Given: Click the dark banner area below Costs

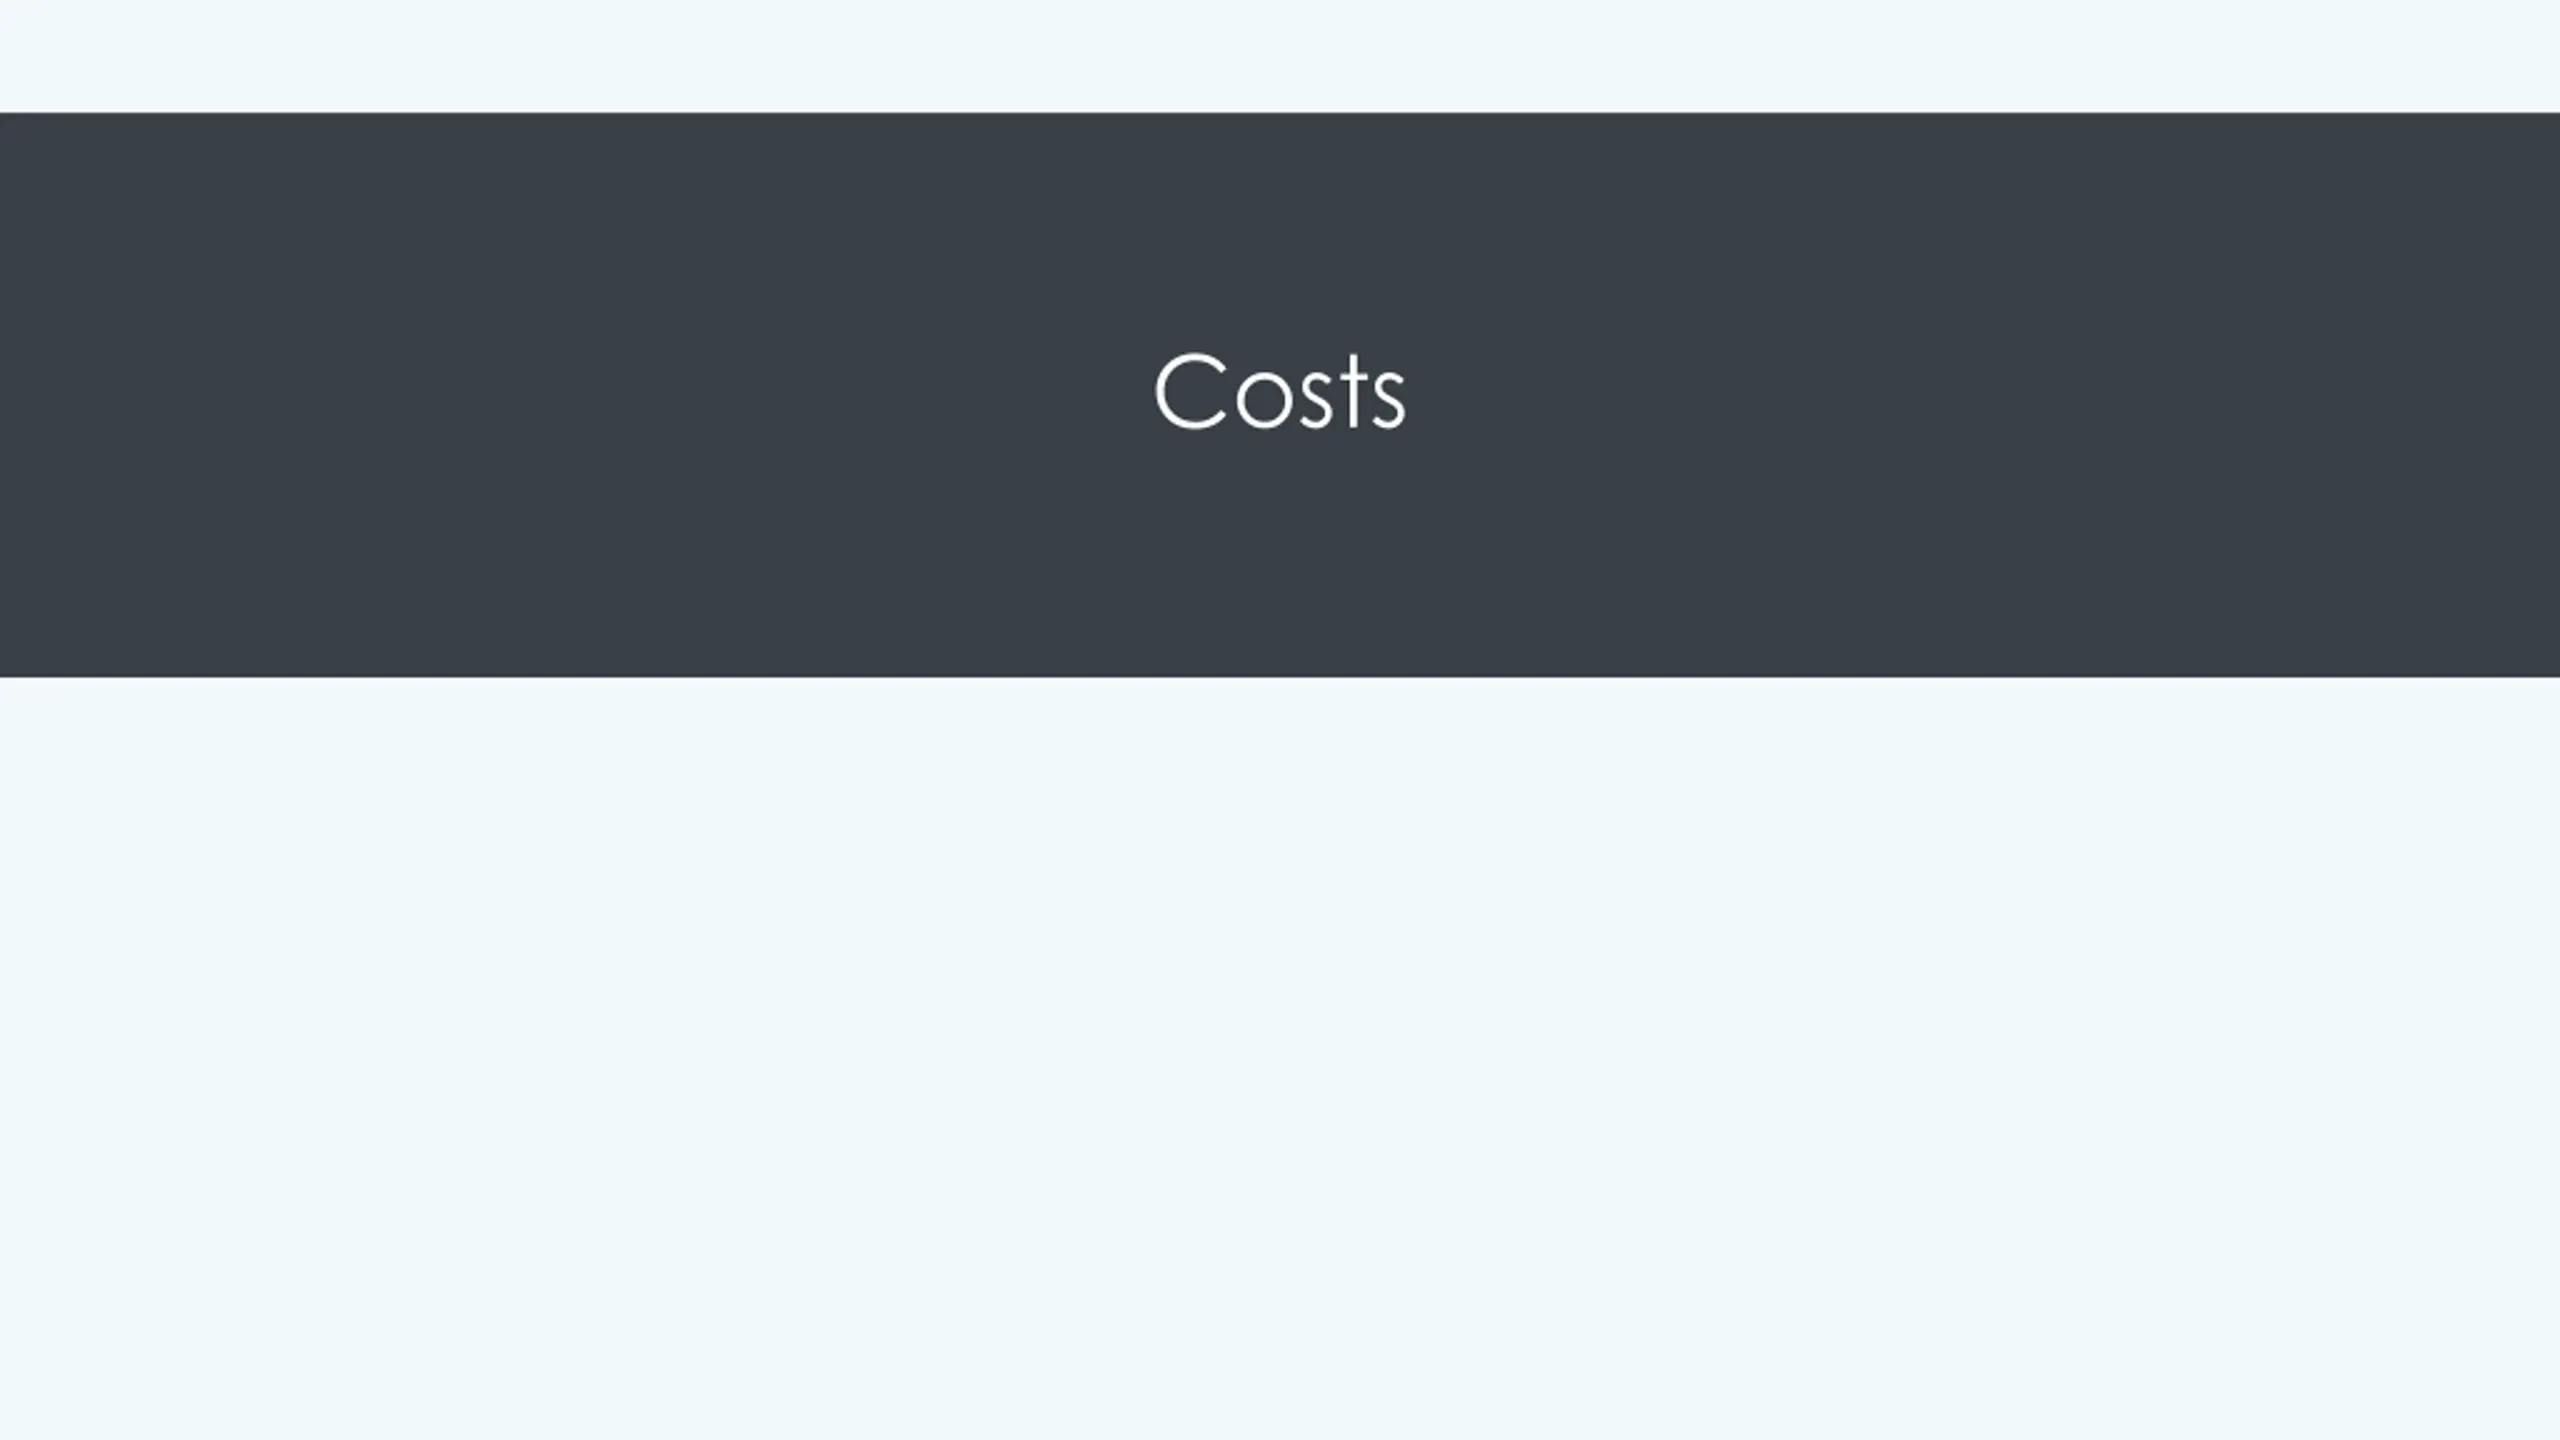Looking at the screenshot, I should coord(1280,555).
